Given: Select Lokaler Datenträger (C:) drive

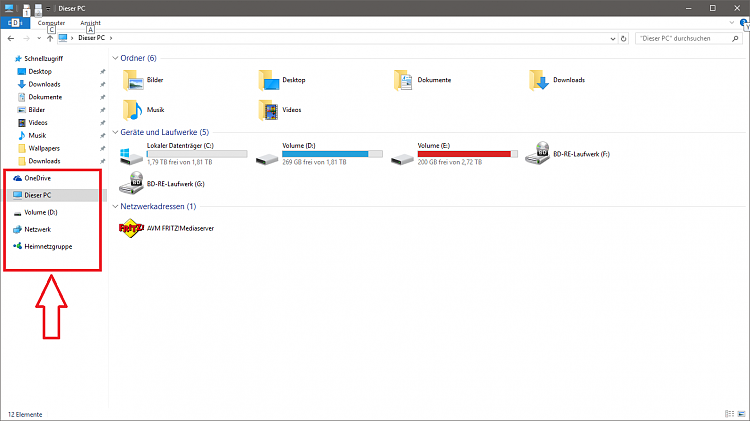Looking at the screenshot, I should point(183,154).
